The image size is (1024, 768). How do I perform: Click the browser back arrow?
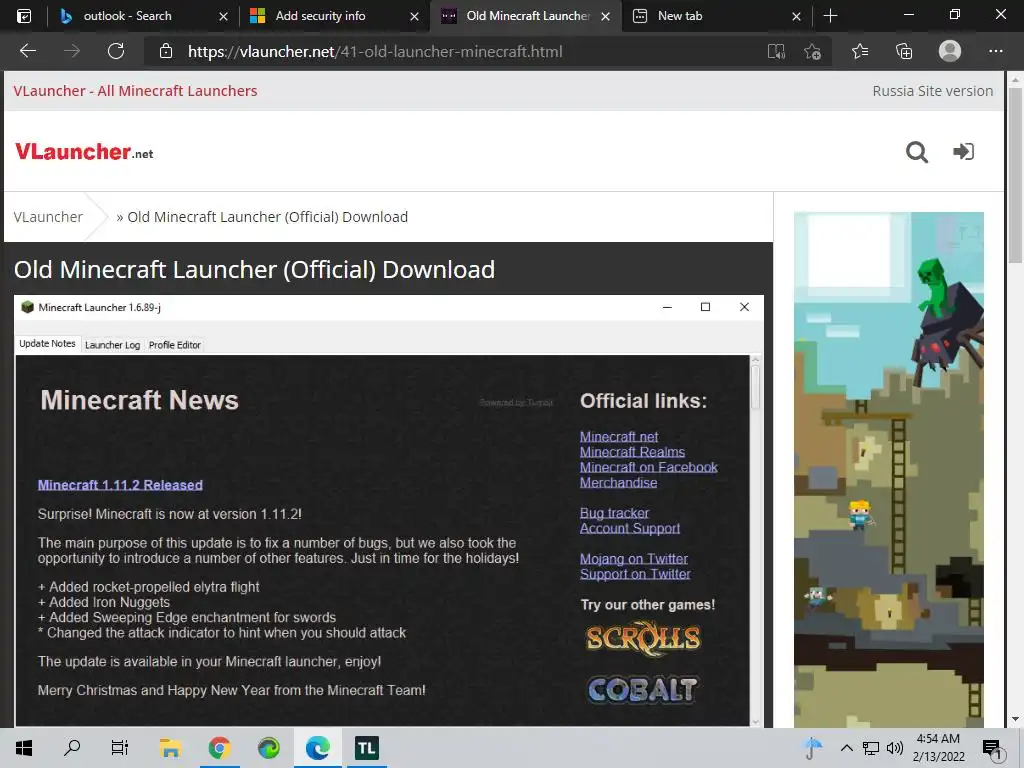27,52
